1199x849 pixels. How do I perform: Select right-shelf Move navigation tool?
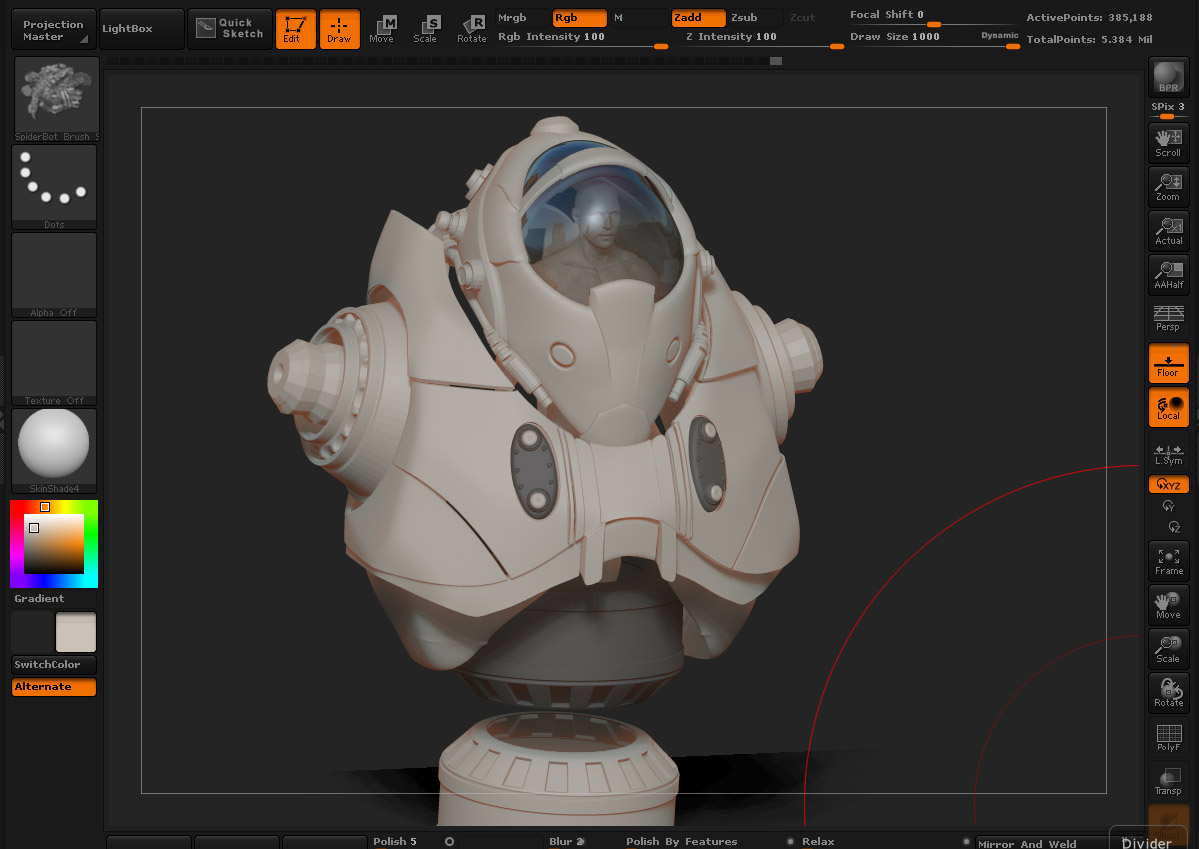click(x=1168, y=605)
